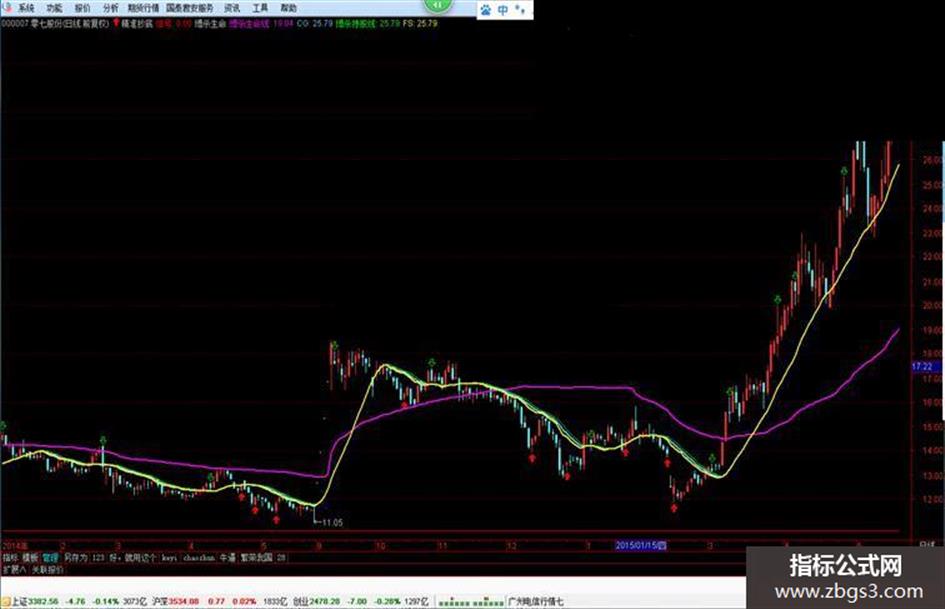Open the 分析 menu

[110, 8]
